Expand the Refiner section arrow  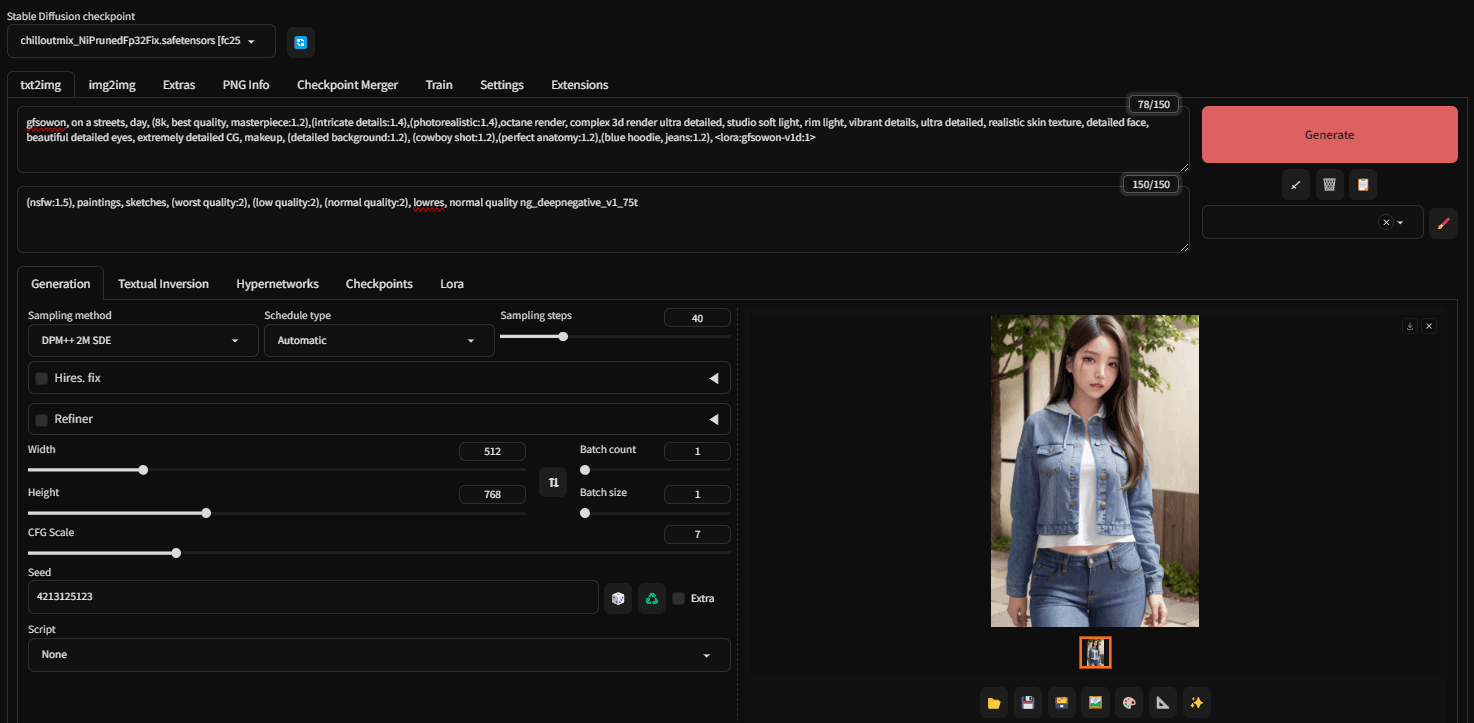714,420
